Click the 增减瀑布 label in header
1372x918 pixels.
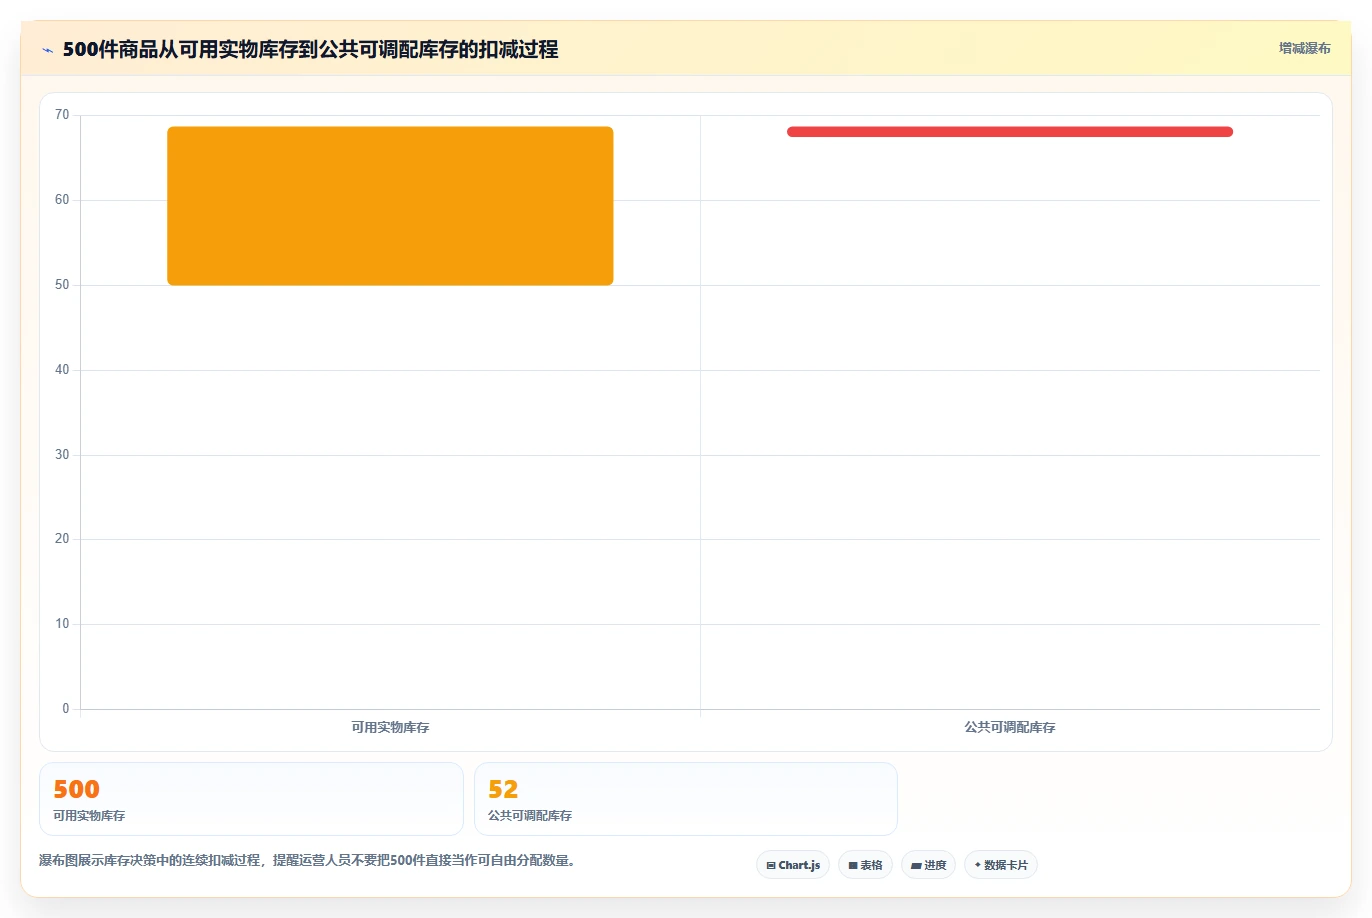(x=1304, y=48)
